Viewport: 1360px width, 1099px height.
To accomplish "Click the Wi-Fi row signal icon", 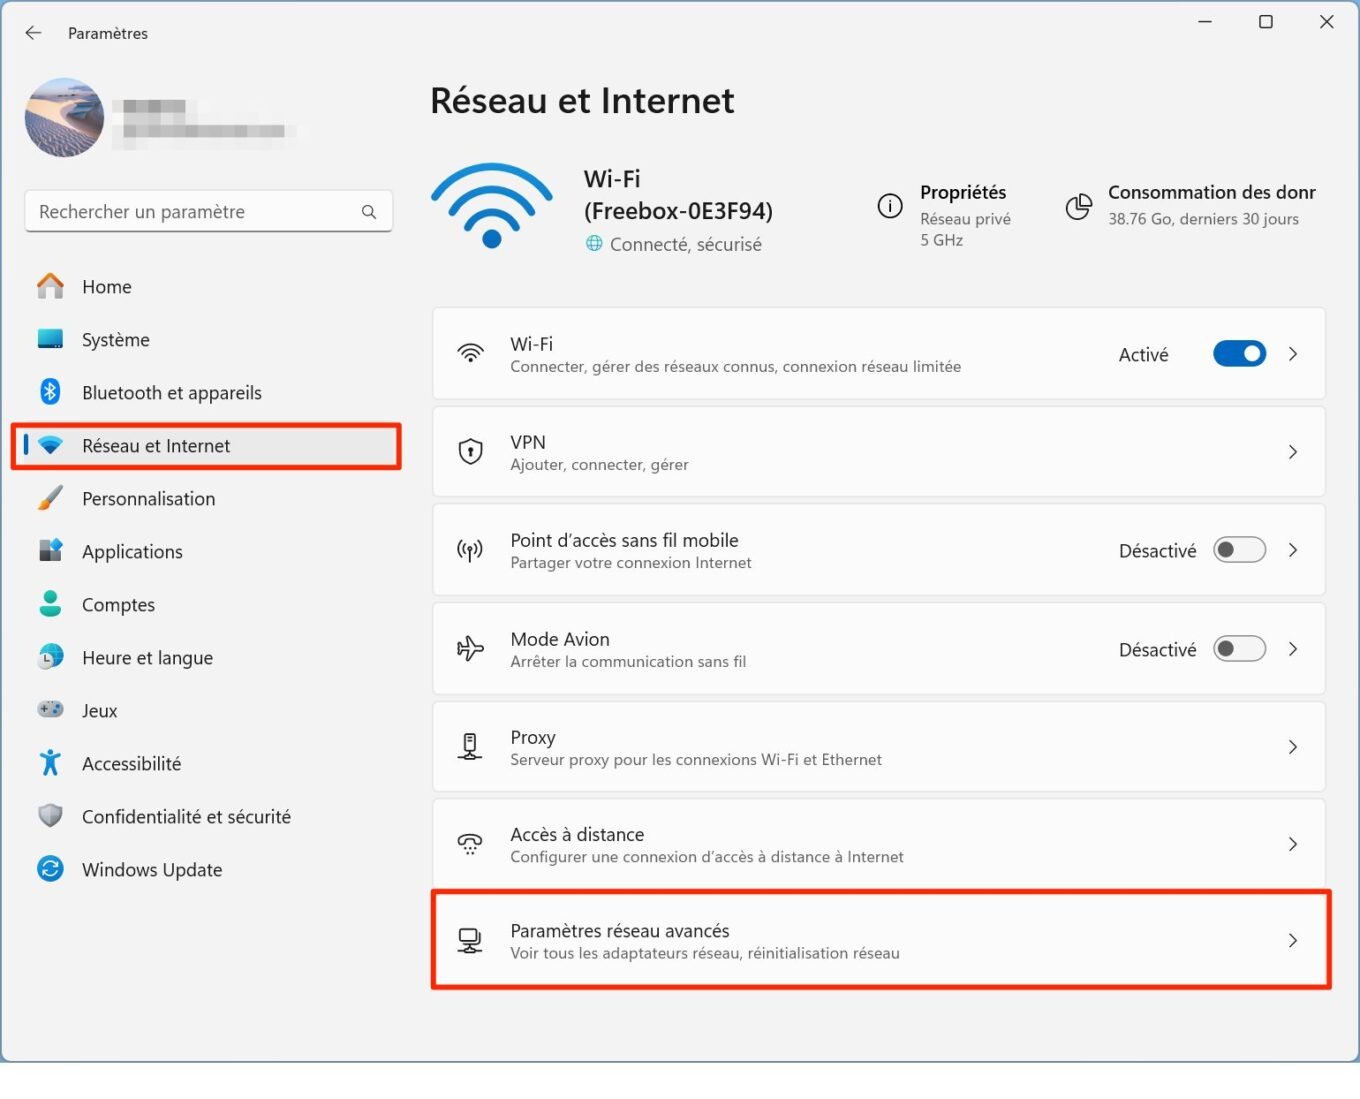I will click(x=470, y=354).
